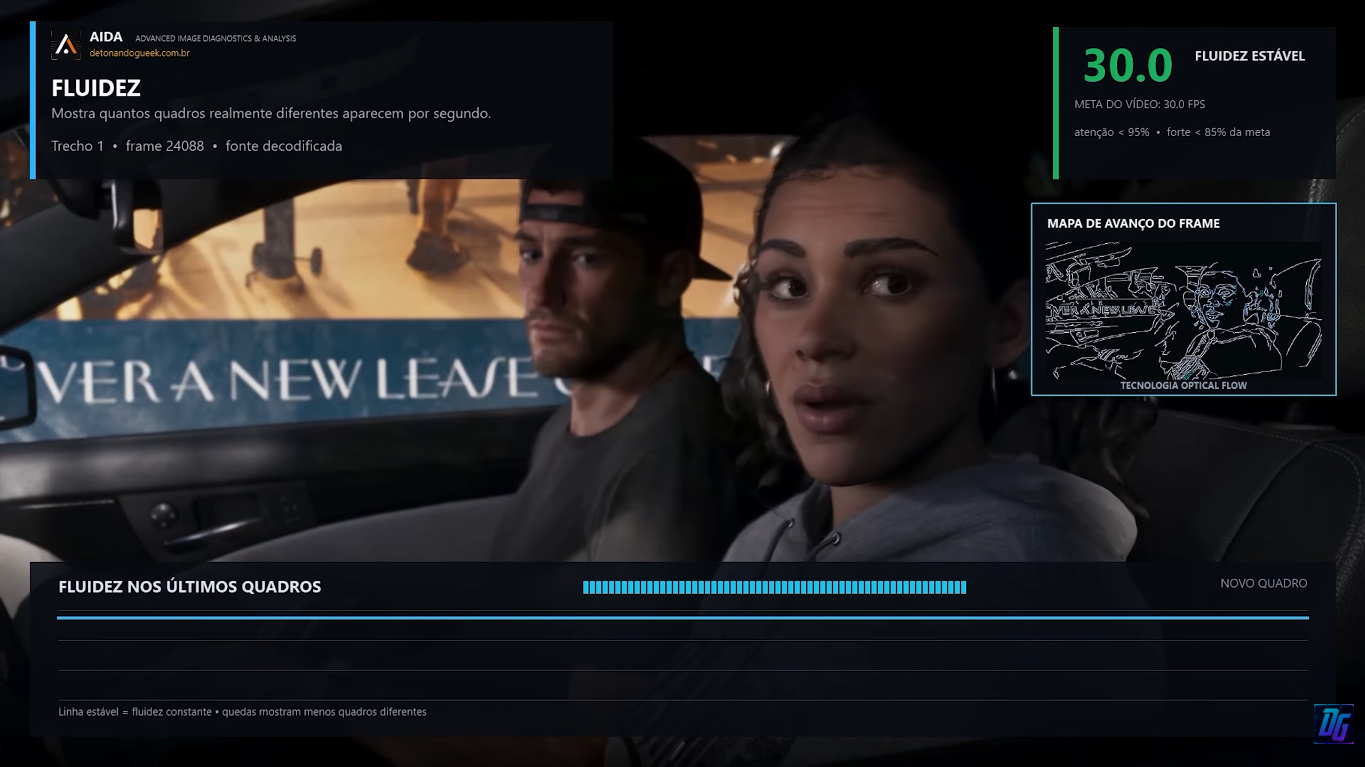1365x767 pixels.
Task: Click the 'atenção < 95%' threshold text
Action: [1111, 132]
